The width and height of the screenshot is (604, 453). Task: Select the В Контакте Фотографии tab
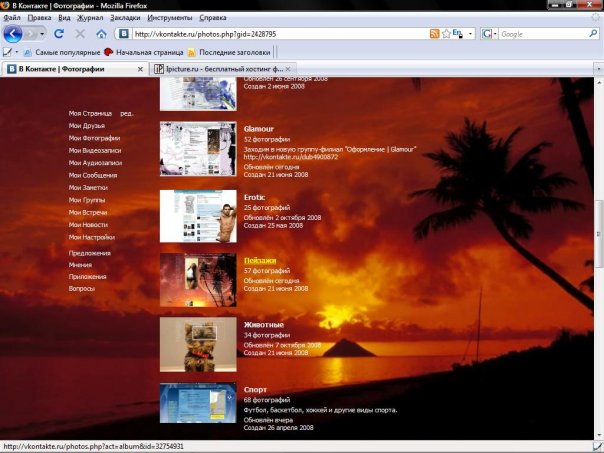pyautogui.click(x=75, y=69)
